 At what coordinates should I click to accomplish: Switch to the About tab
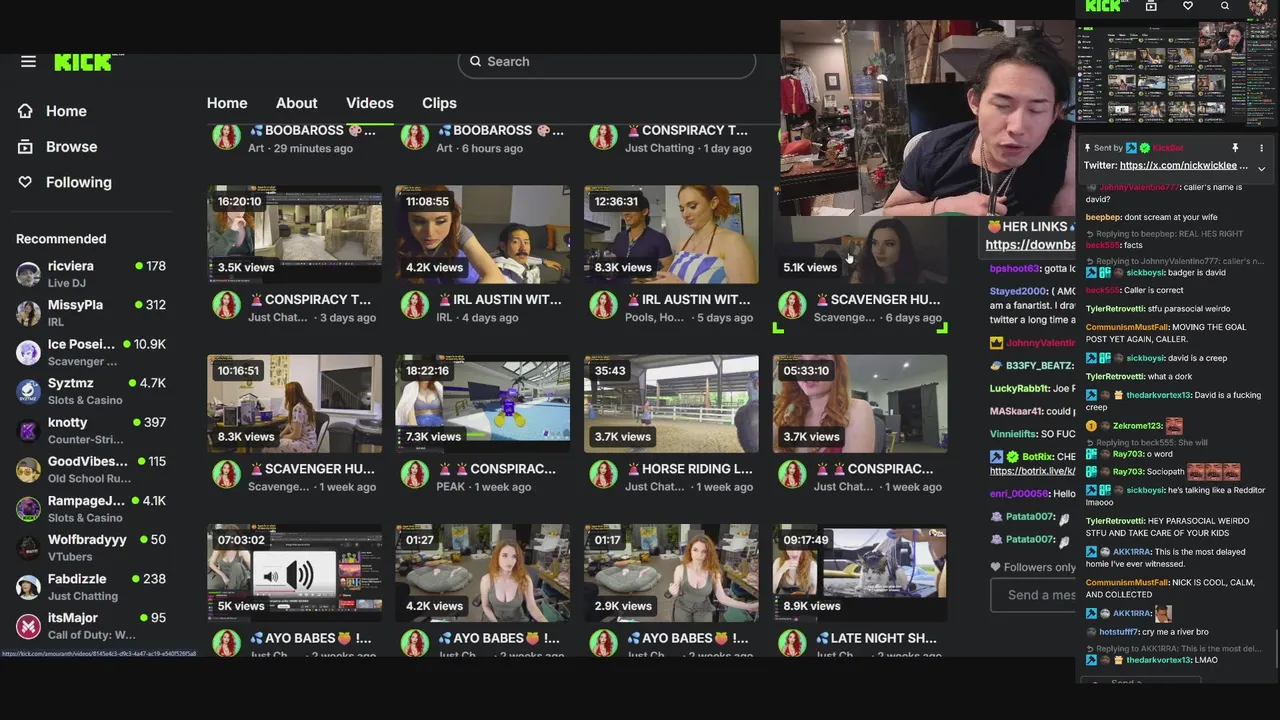pos(296,103)
